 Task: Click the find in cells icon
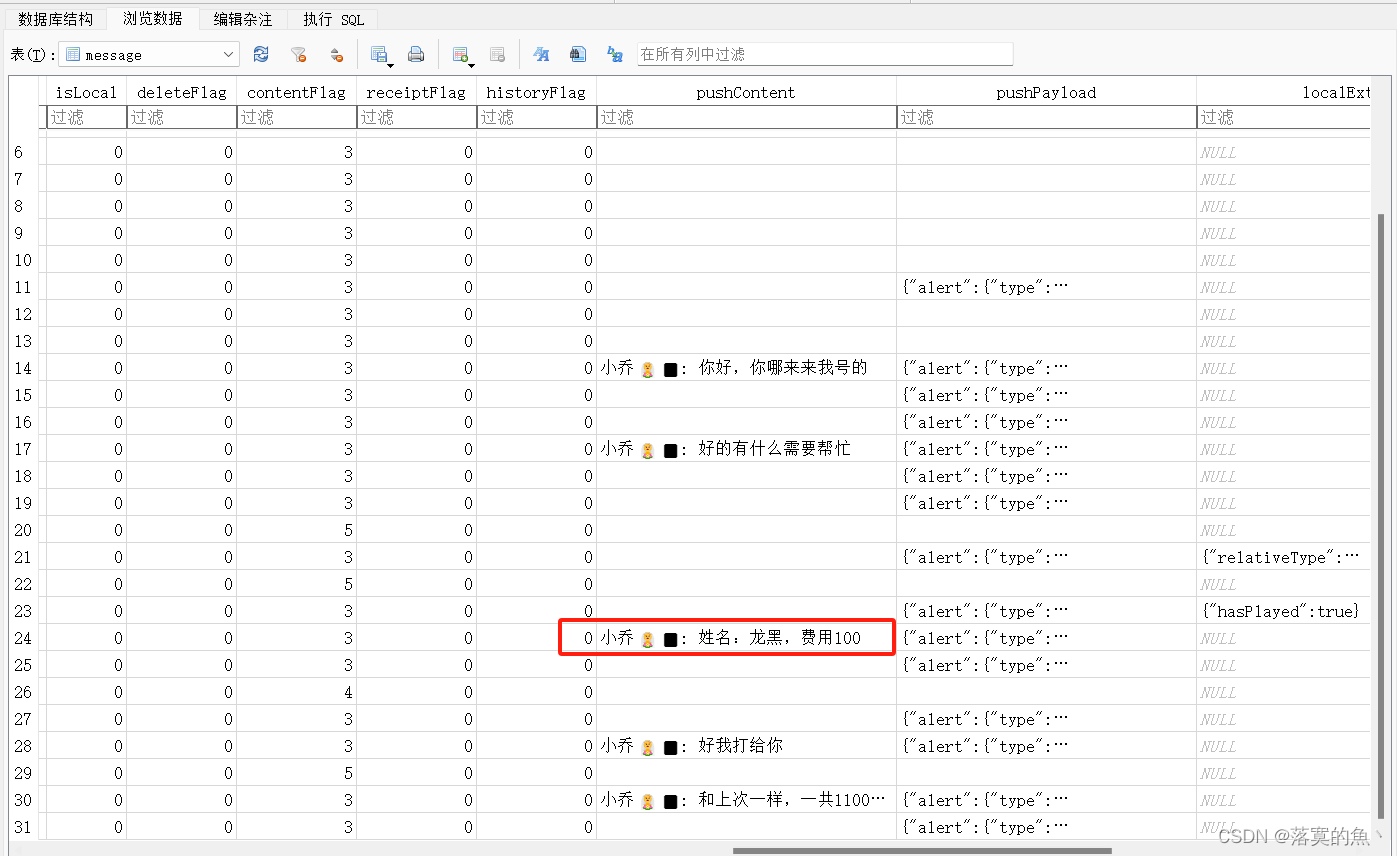(x=578, y=54)
